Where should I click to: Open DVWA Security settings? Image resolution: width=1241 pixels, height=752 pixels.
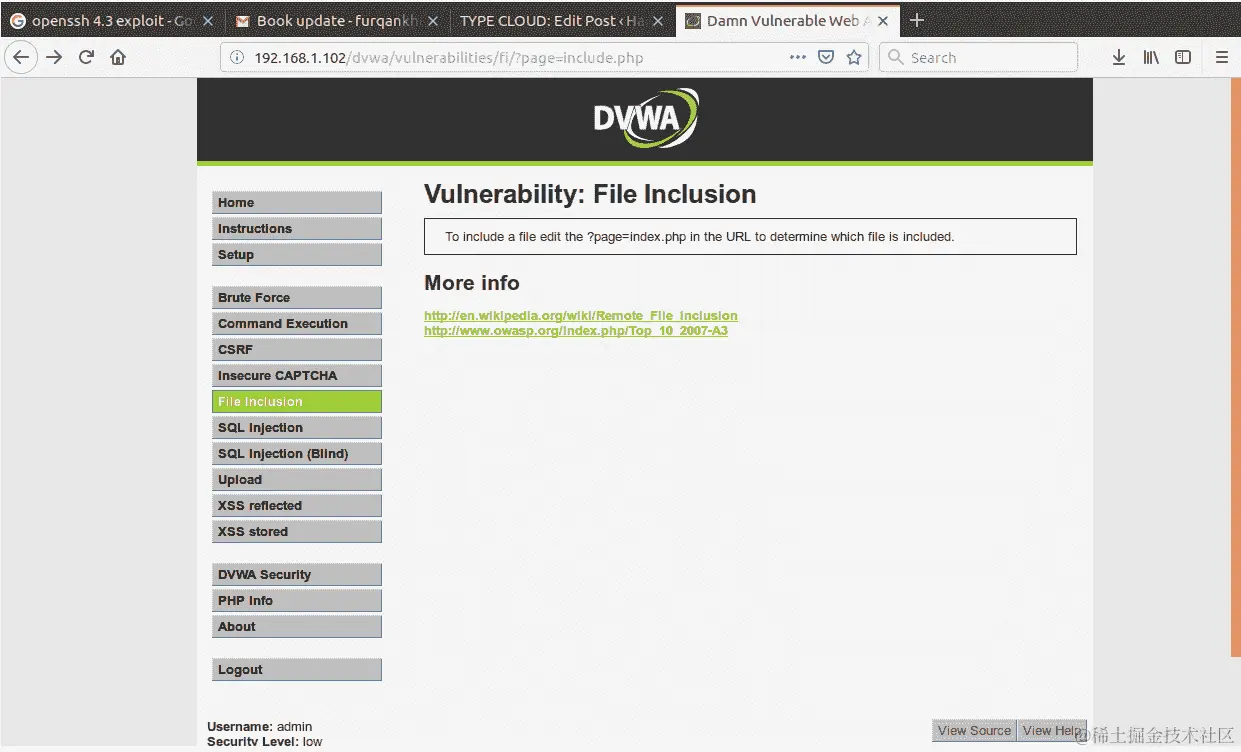click(x=297, y=574)
